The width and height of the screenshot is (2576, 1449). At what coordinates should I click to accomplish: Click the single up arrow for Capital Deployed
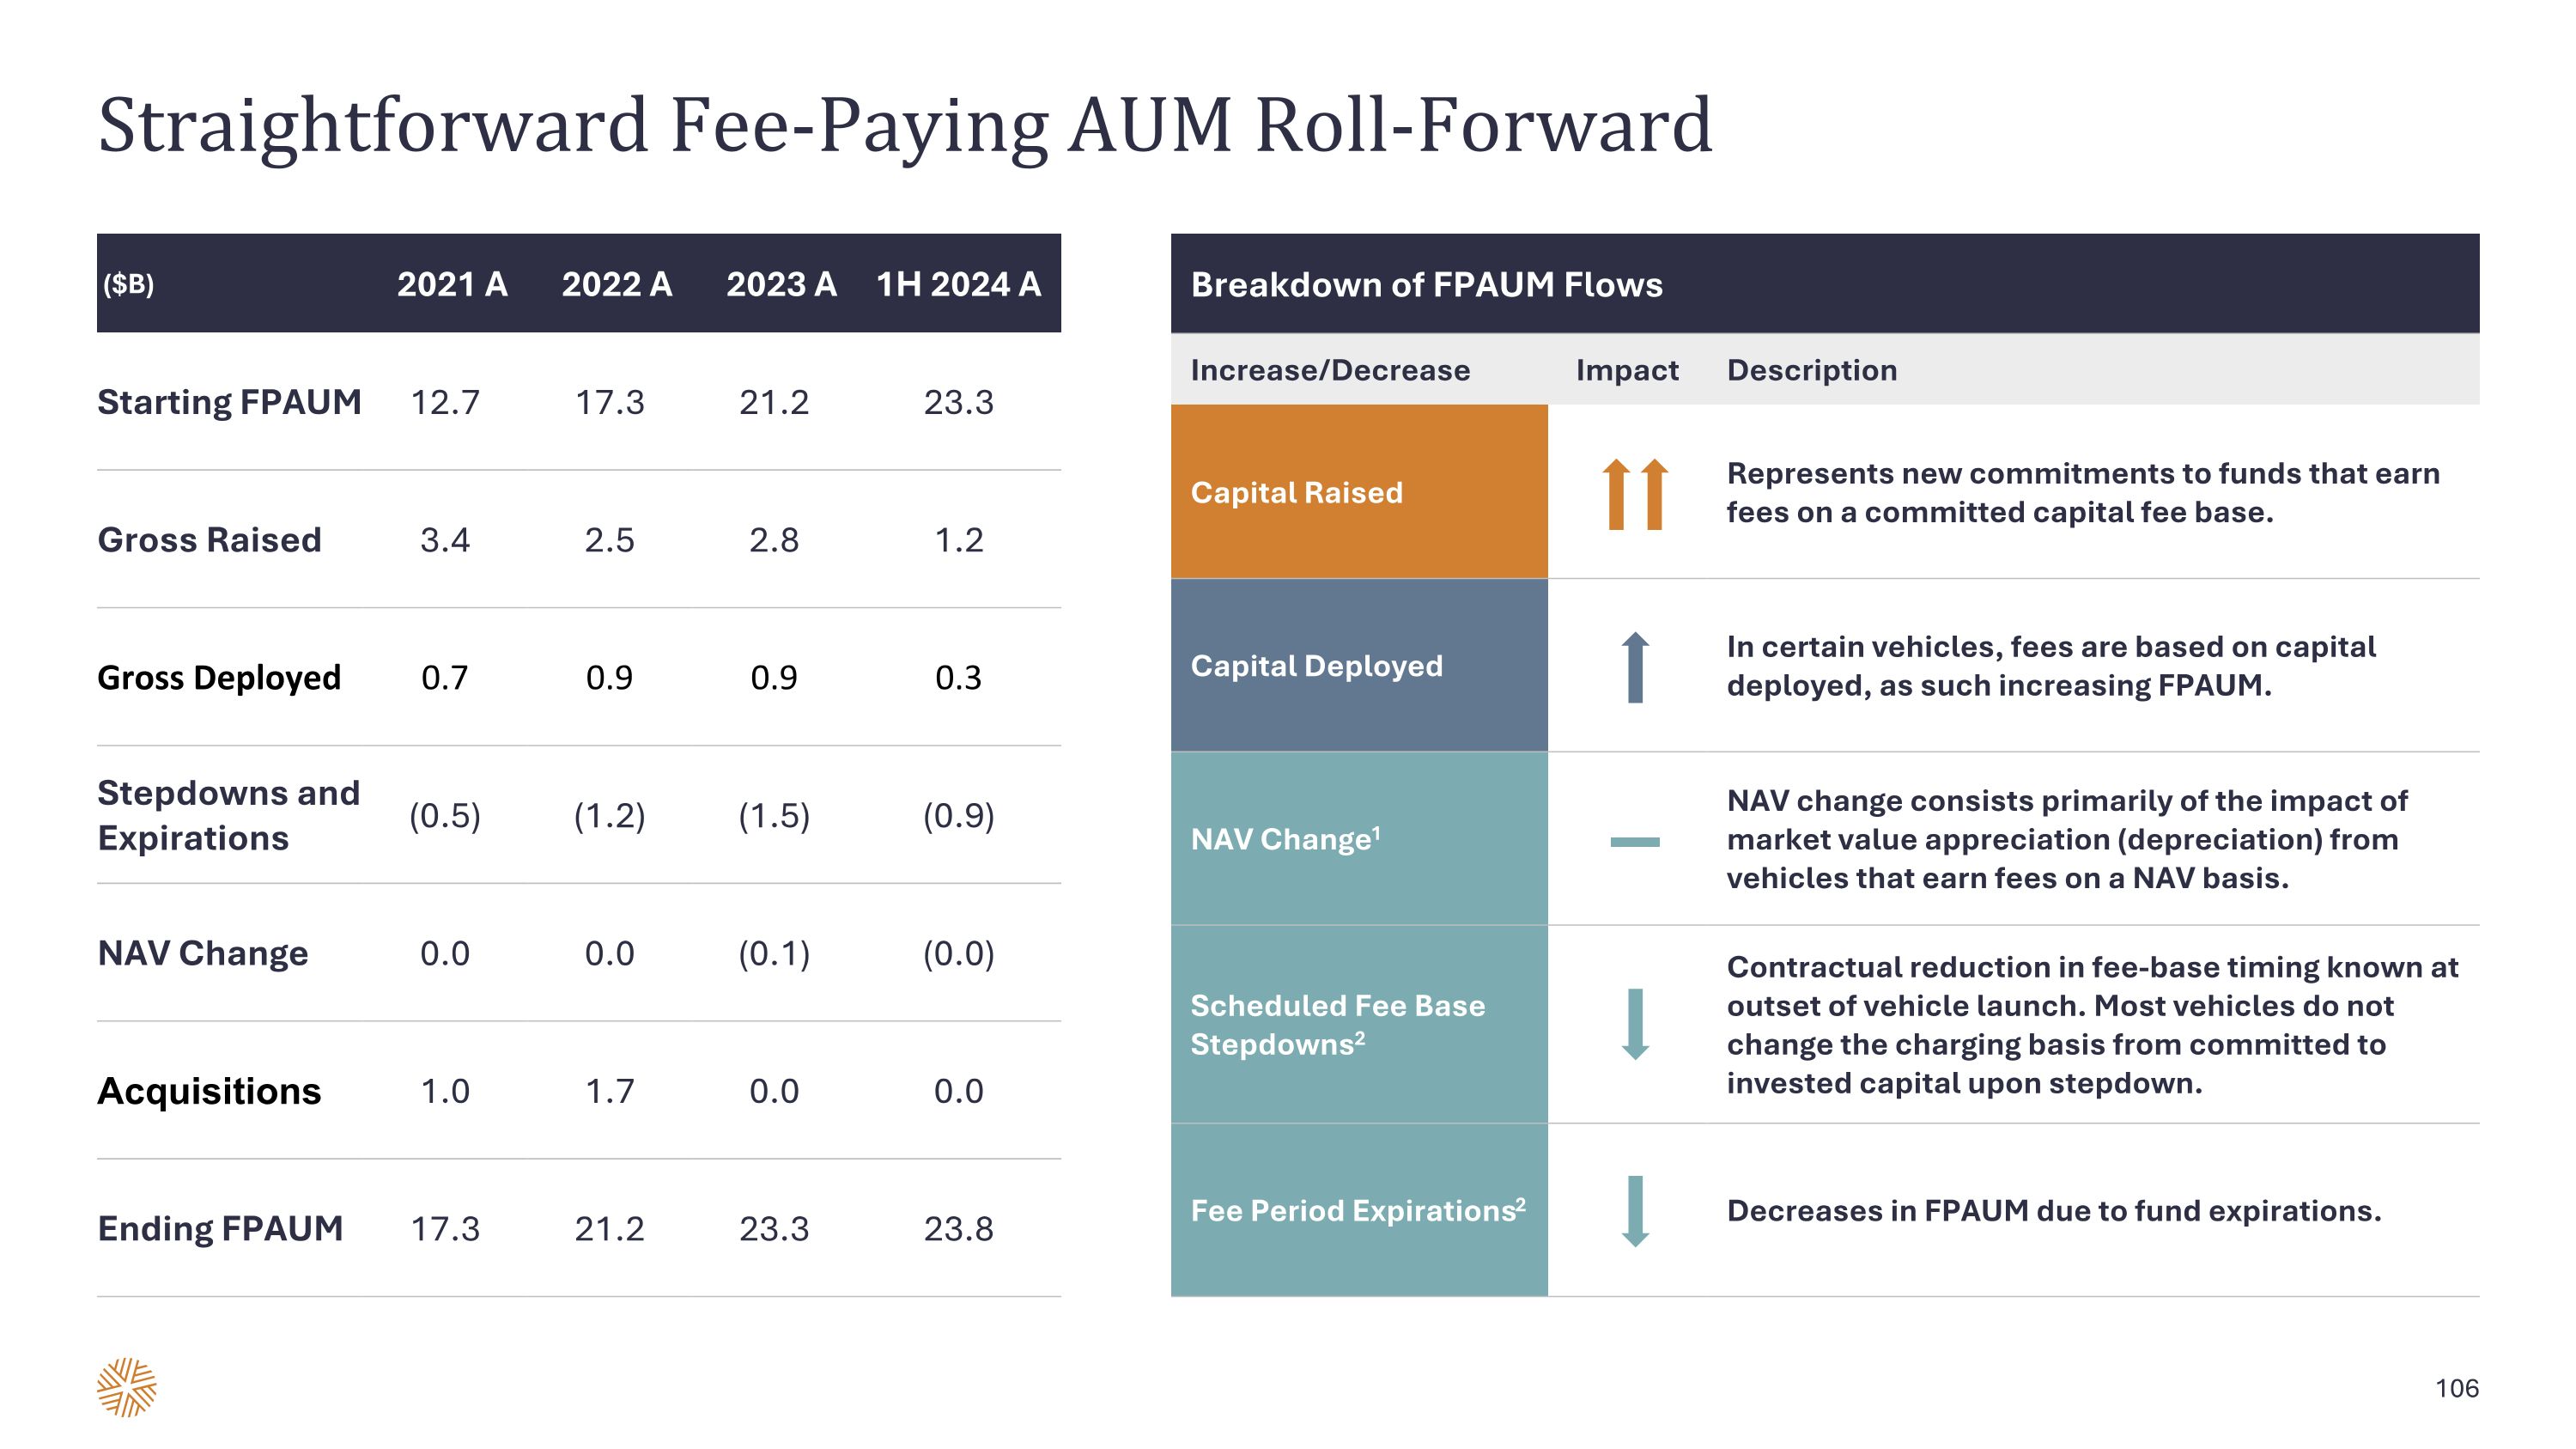1634,667
